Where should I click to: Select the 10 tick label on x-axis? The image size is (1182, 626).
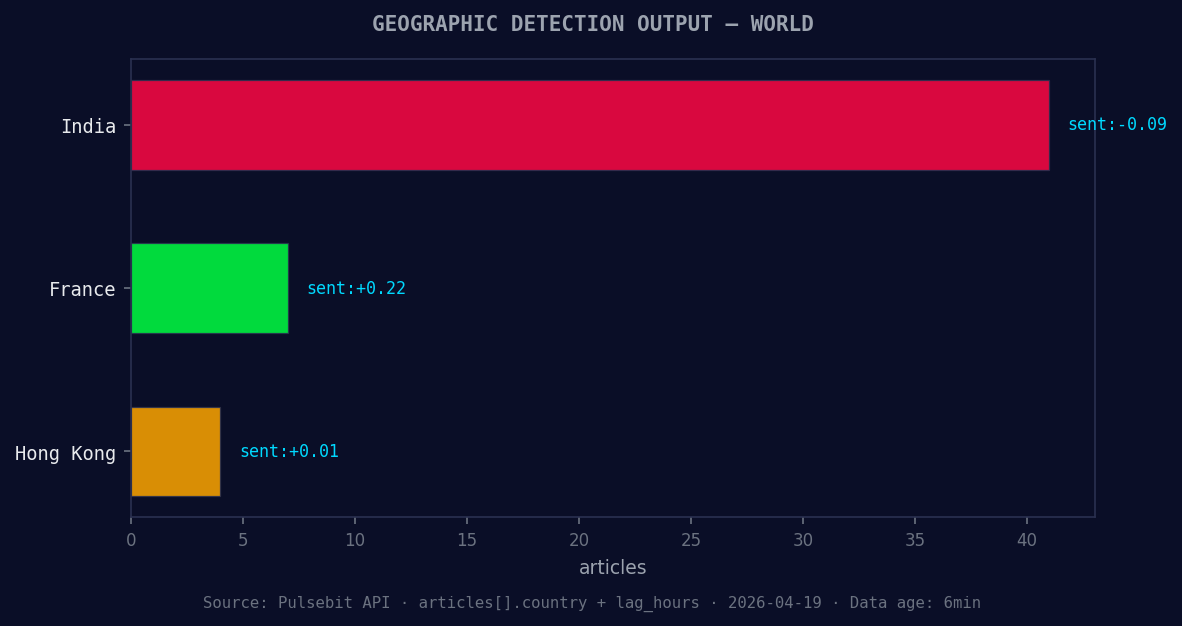(355, 539)
